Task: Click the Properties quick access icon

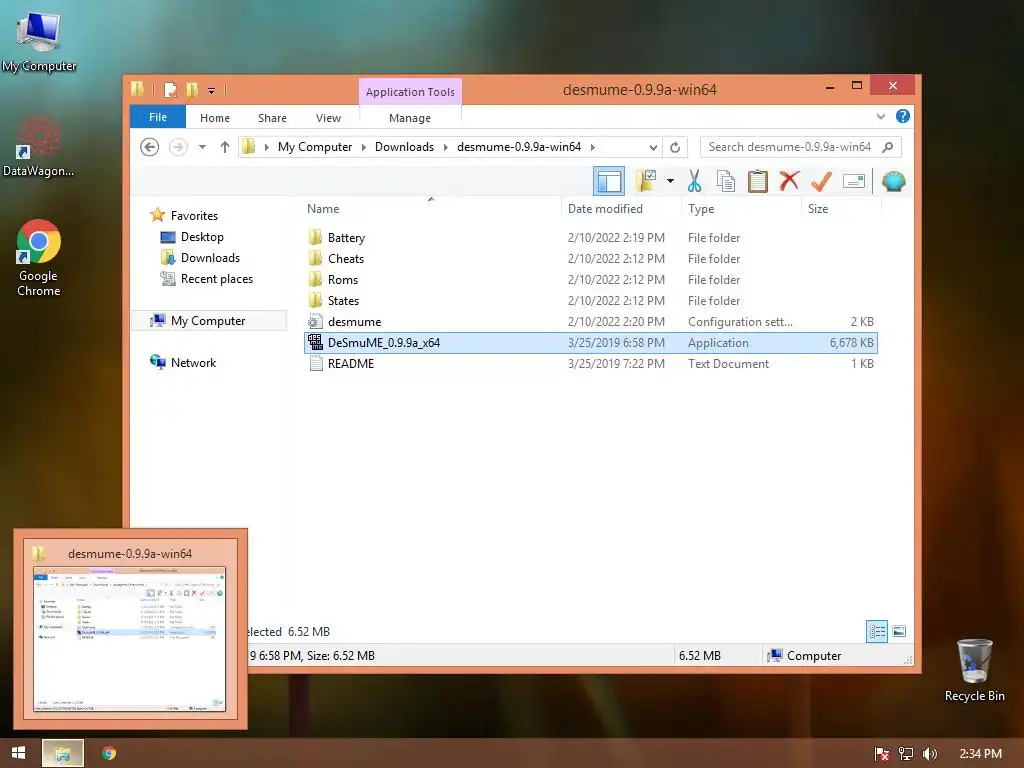Action: pos(170,89)
